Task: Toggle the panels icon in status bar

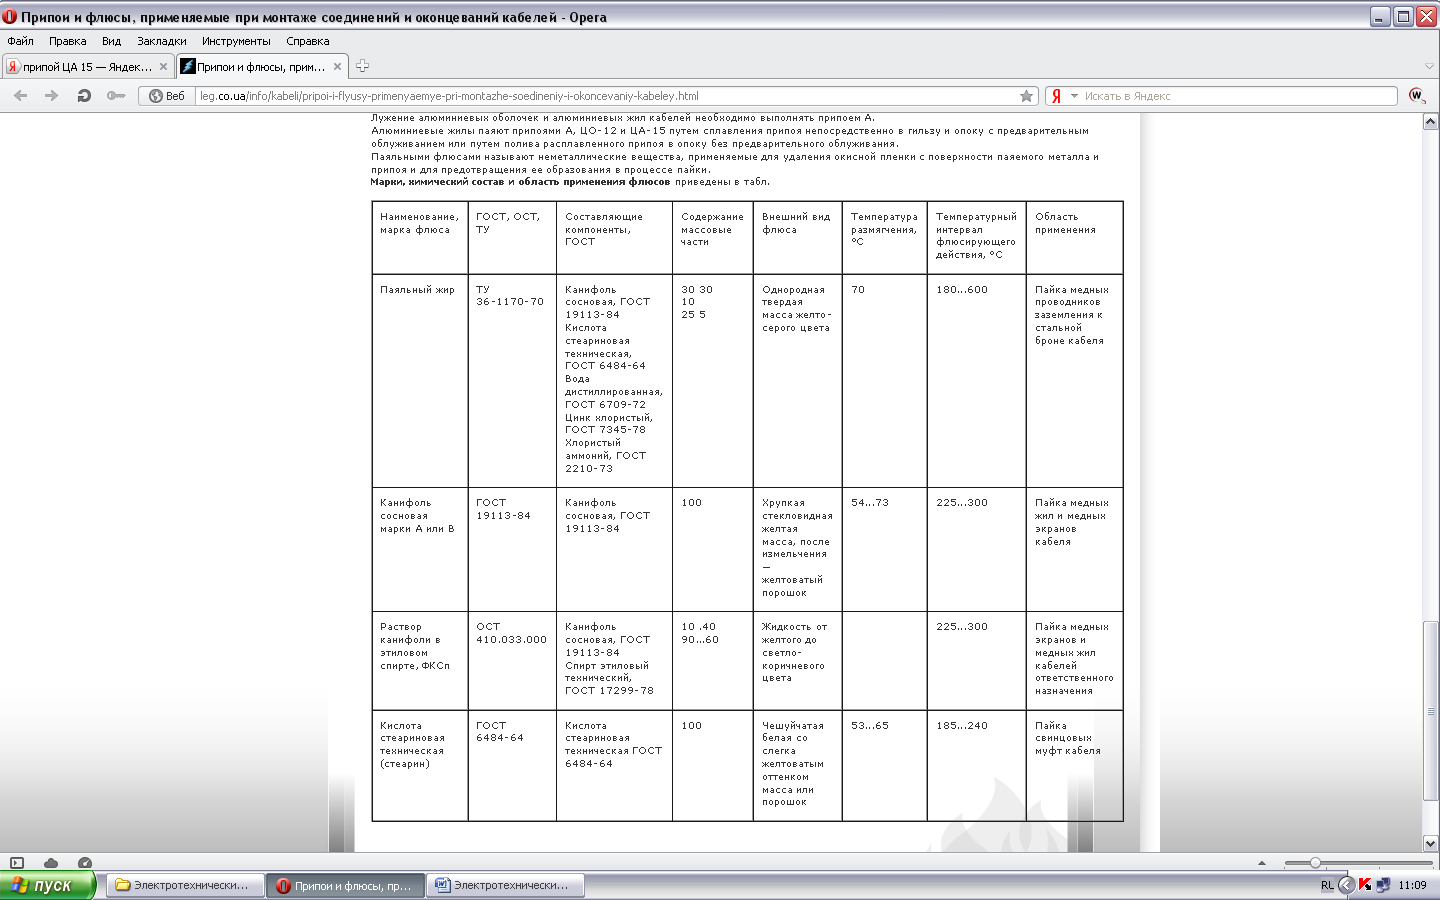Action: 17,862
